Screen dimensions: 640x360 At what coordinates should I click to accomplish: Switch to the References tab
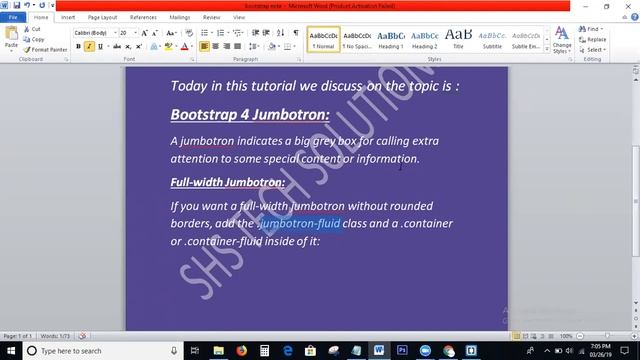tap(143, 17)
